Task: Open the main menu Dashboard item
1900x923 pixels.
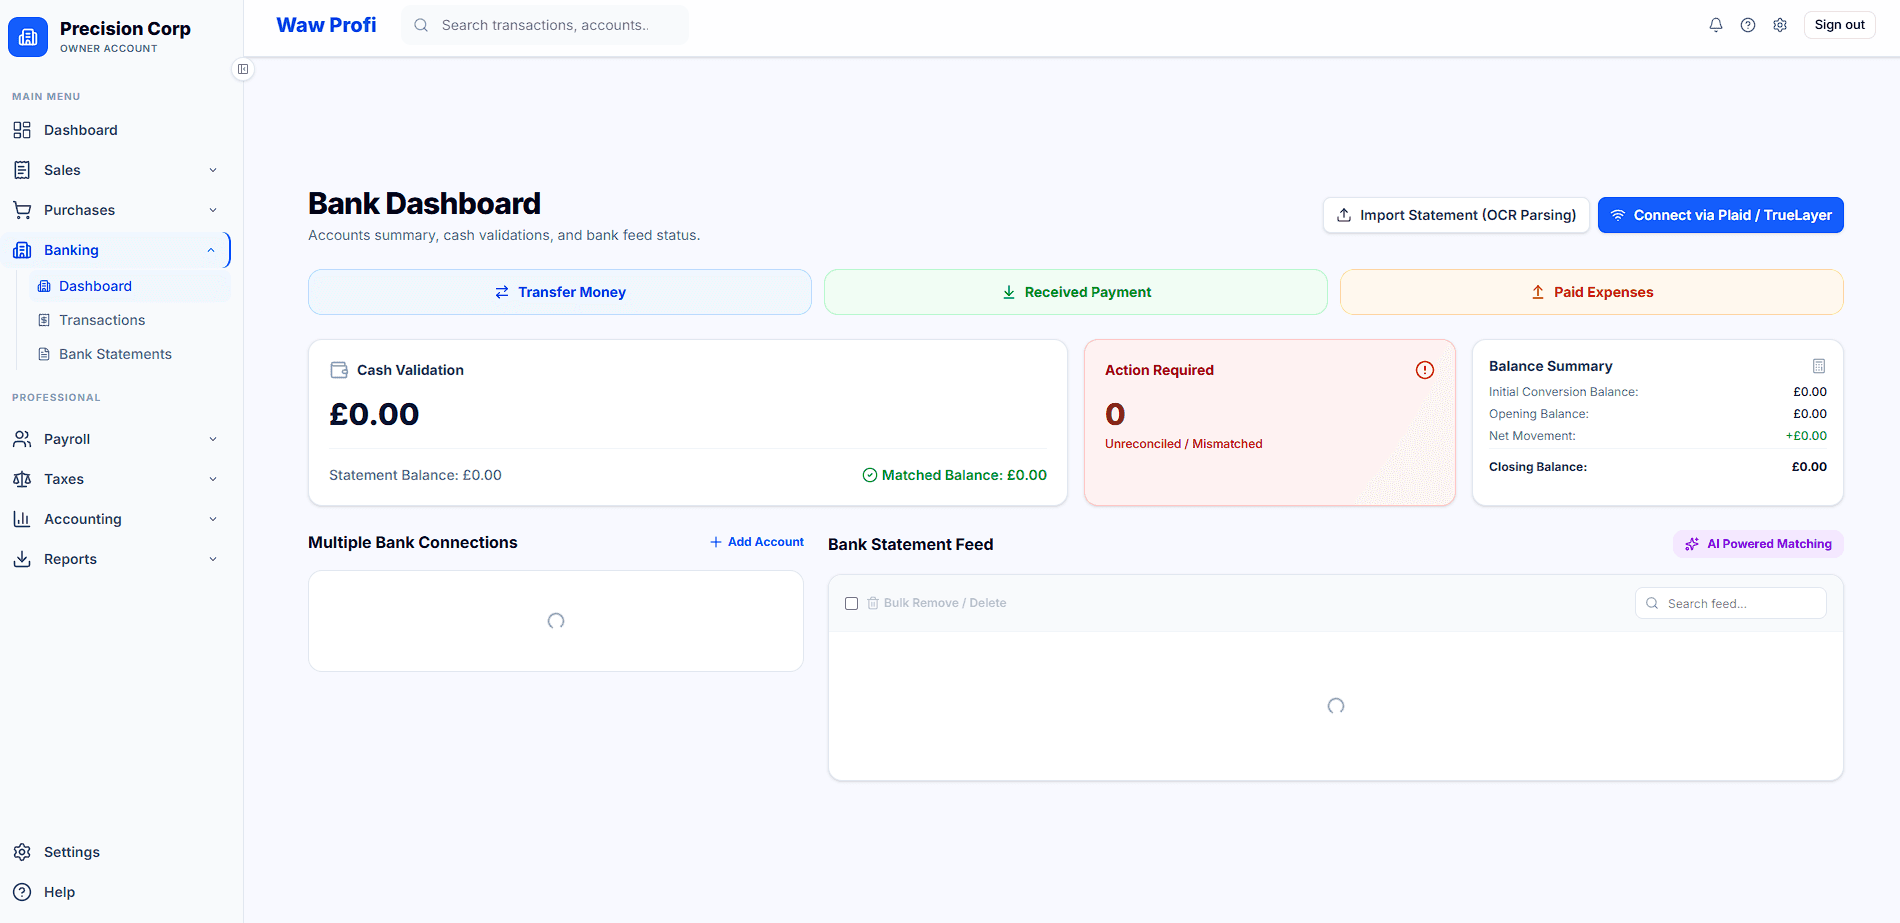Action: pyautogui.click(x=115, y=130)
